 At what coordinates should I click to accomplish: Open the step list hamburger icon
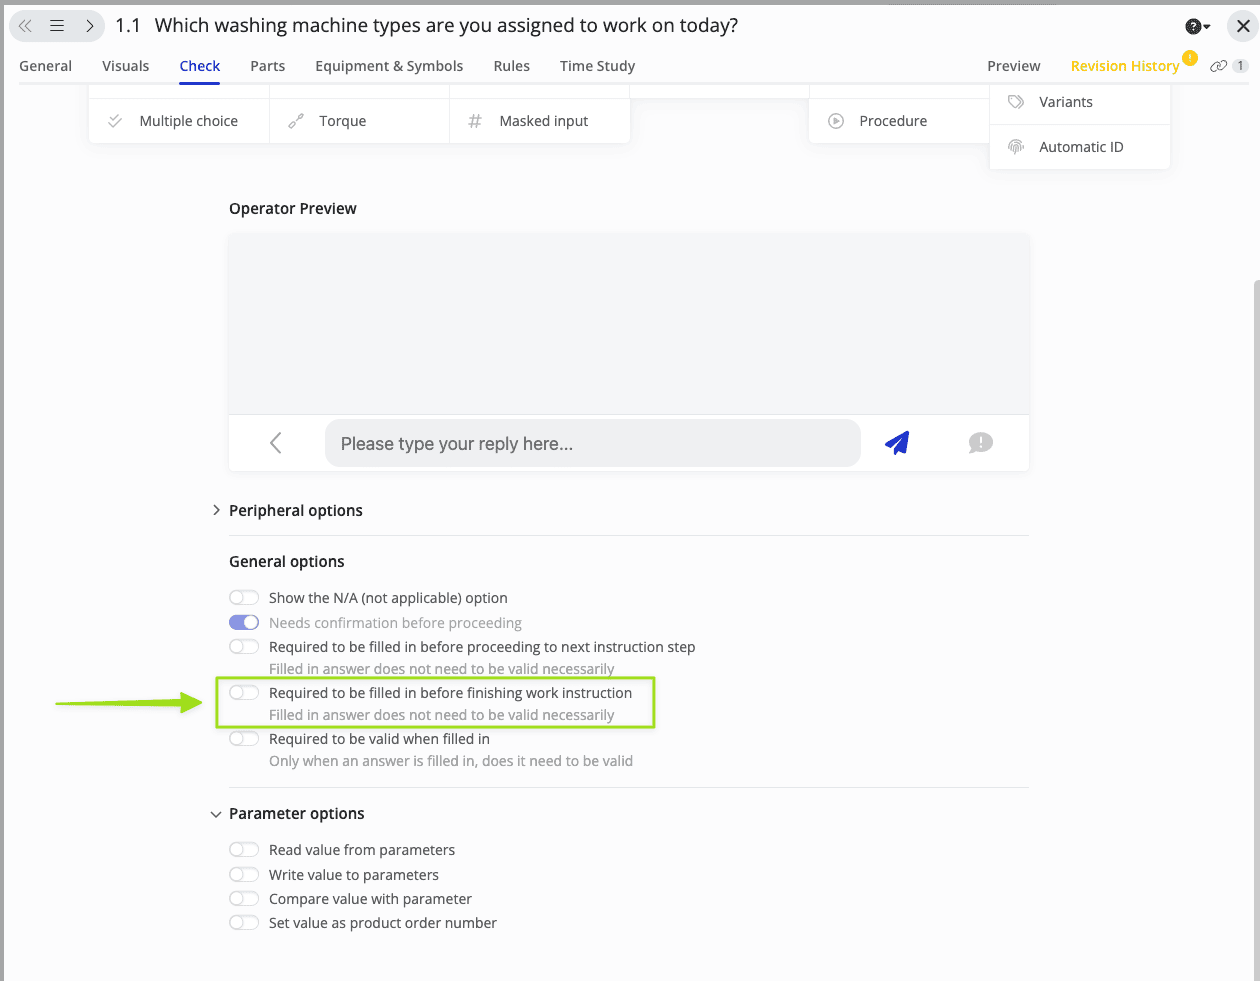click(x=57, y=26)
